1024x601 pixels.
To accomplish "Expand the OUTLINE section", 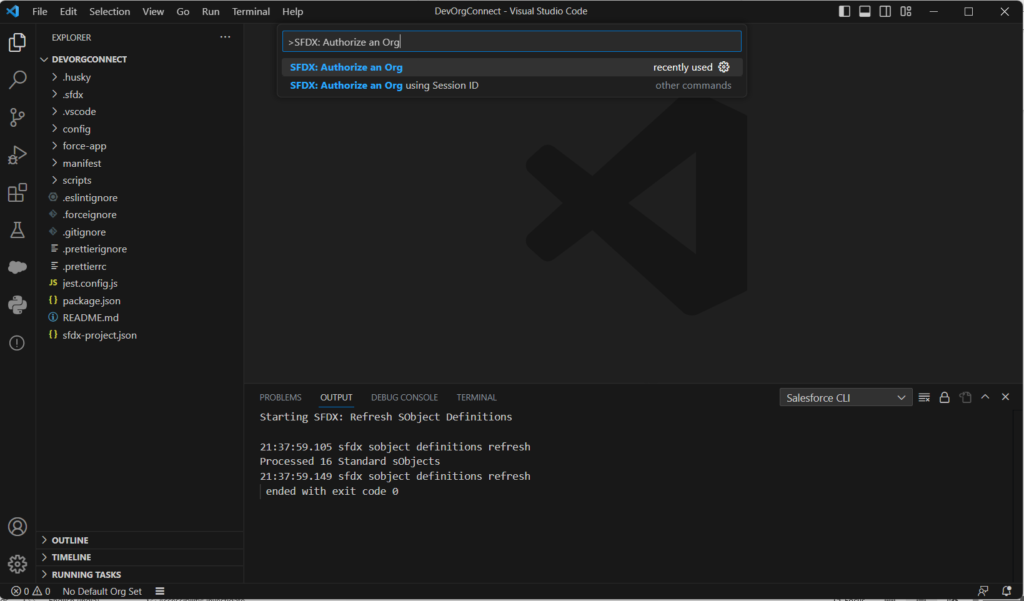I will [x=70, y=540].
